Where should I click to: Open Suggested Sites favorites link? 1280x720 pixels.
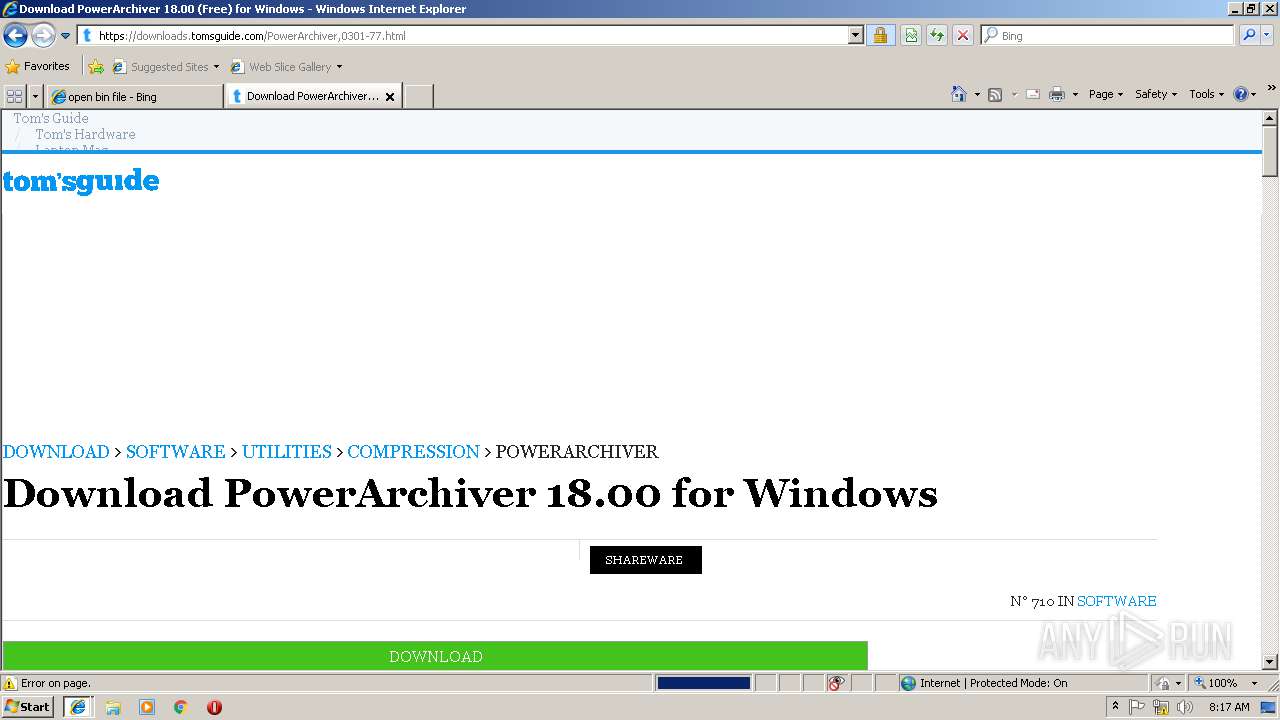(165, 67)
